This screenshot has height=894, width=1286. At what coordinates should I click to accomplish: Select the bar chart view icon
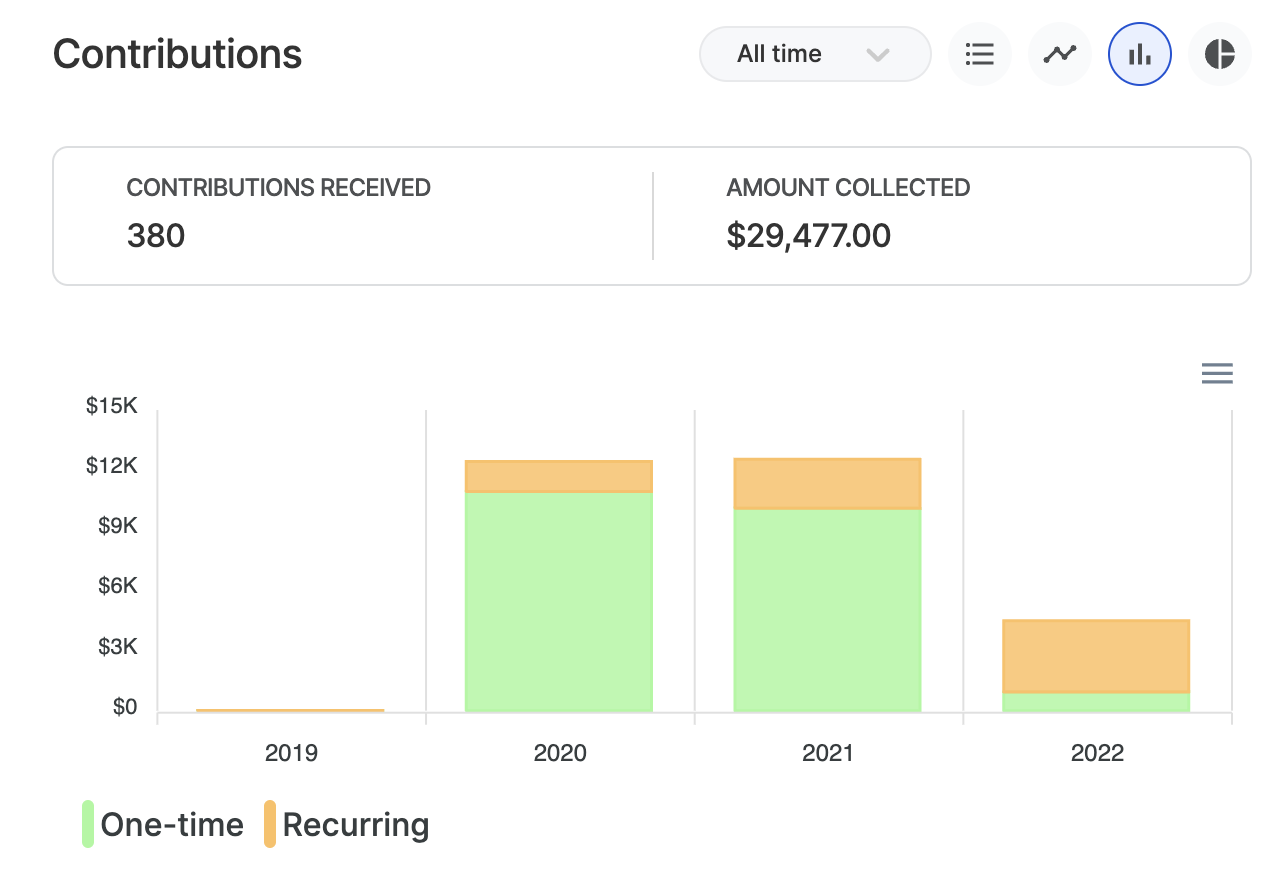tap(1139, 54)
